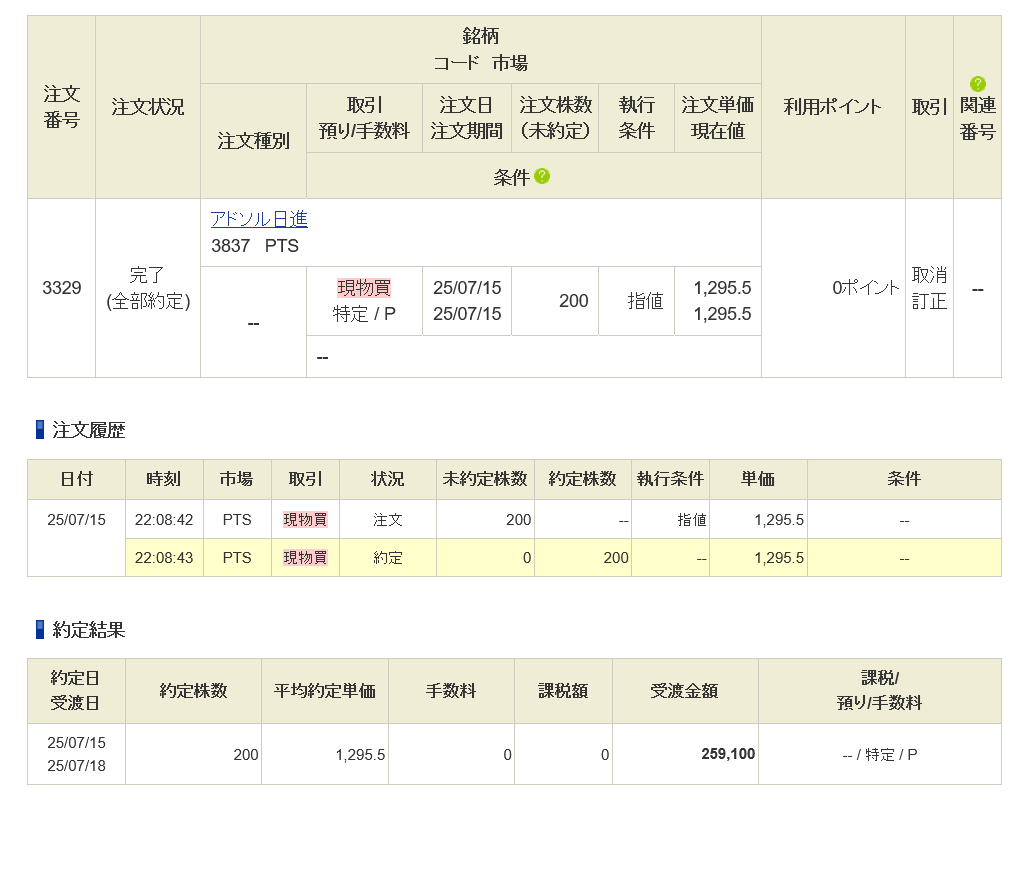Click the help icon above 関連番号
This screenshot has height=875, width=1030.
point(977,83)
